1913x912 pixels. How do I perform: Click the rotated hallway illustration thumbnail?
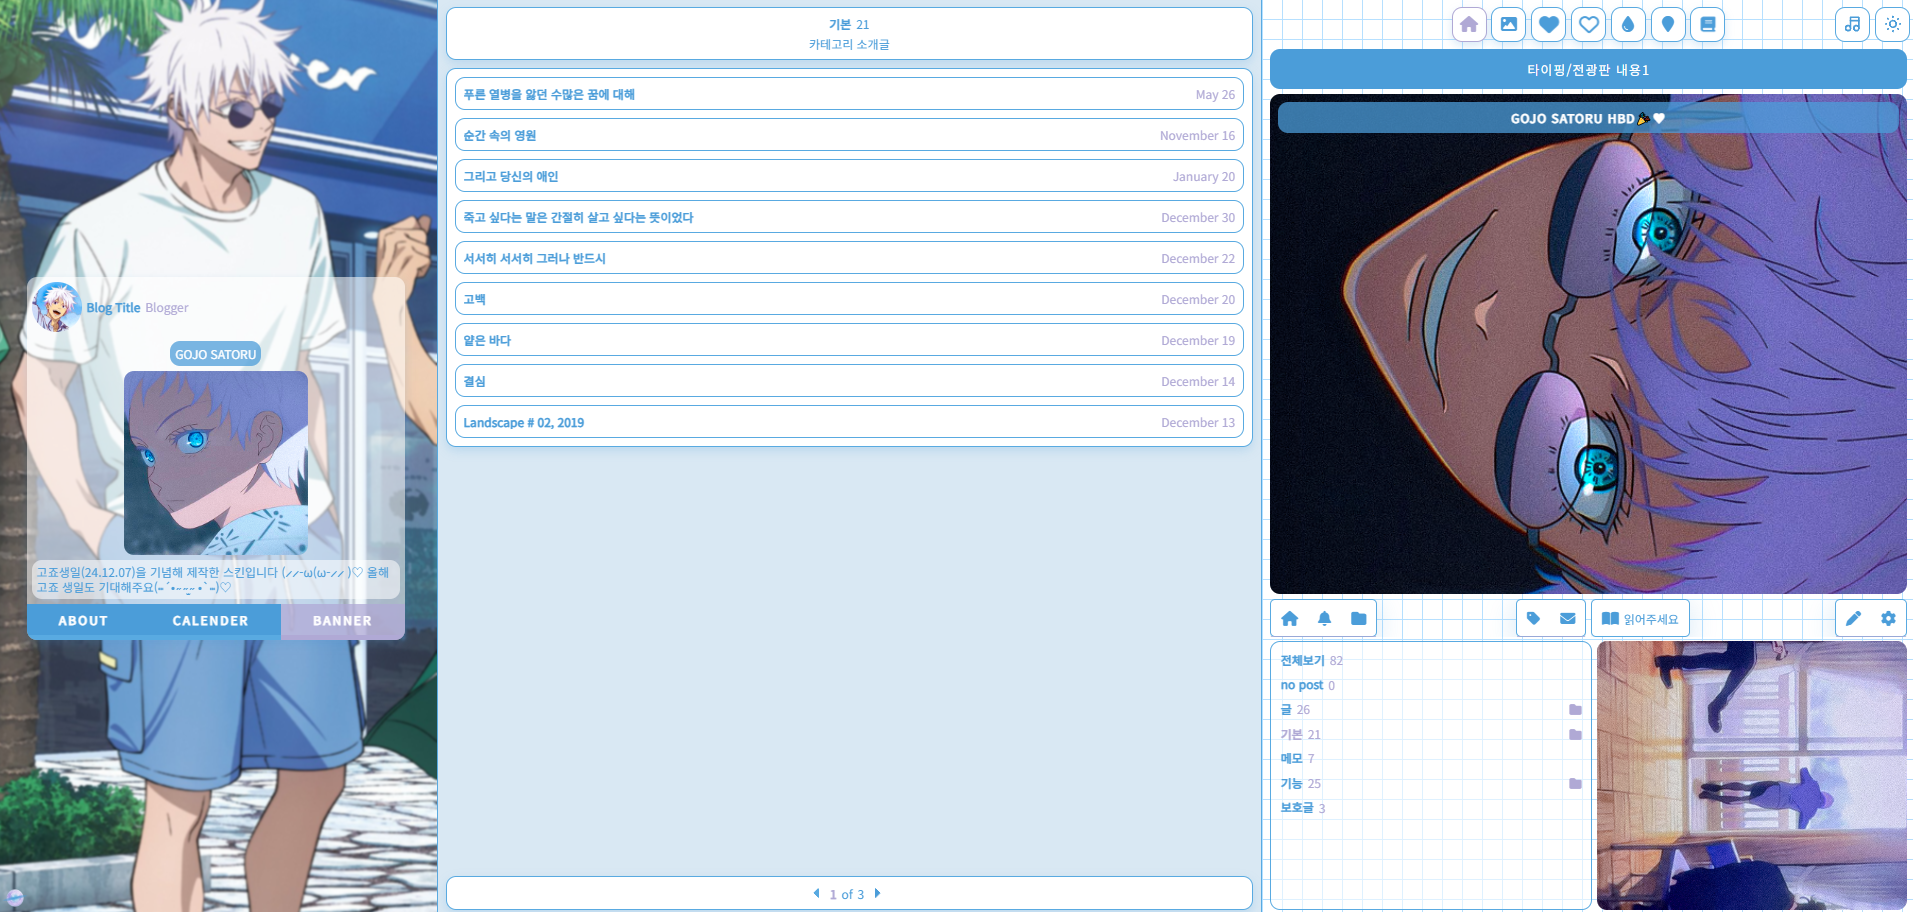[x=1752, y=775]
